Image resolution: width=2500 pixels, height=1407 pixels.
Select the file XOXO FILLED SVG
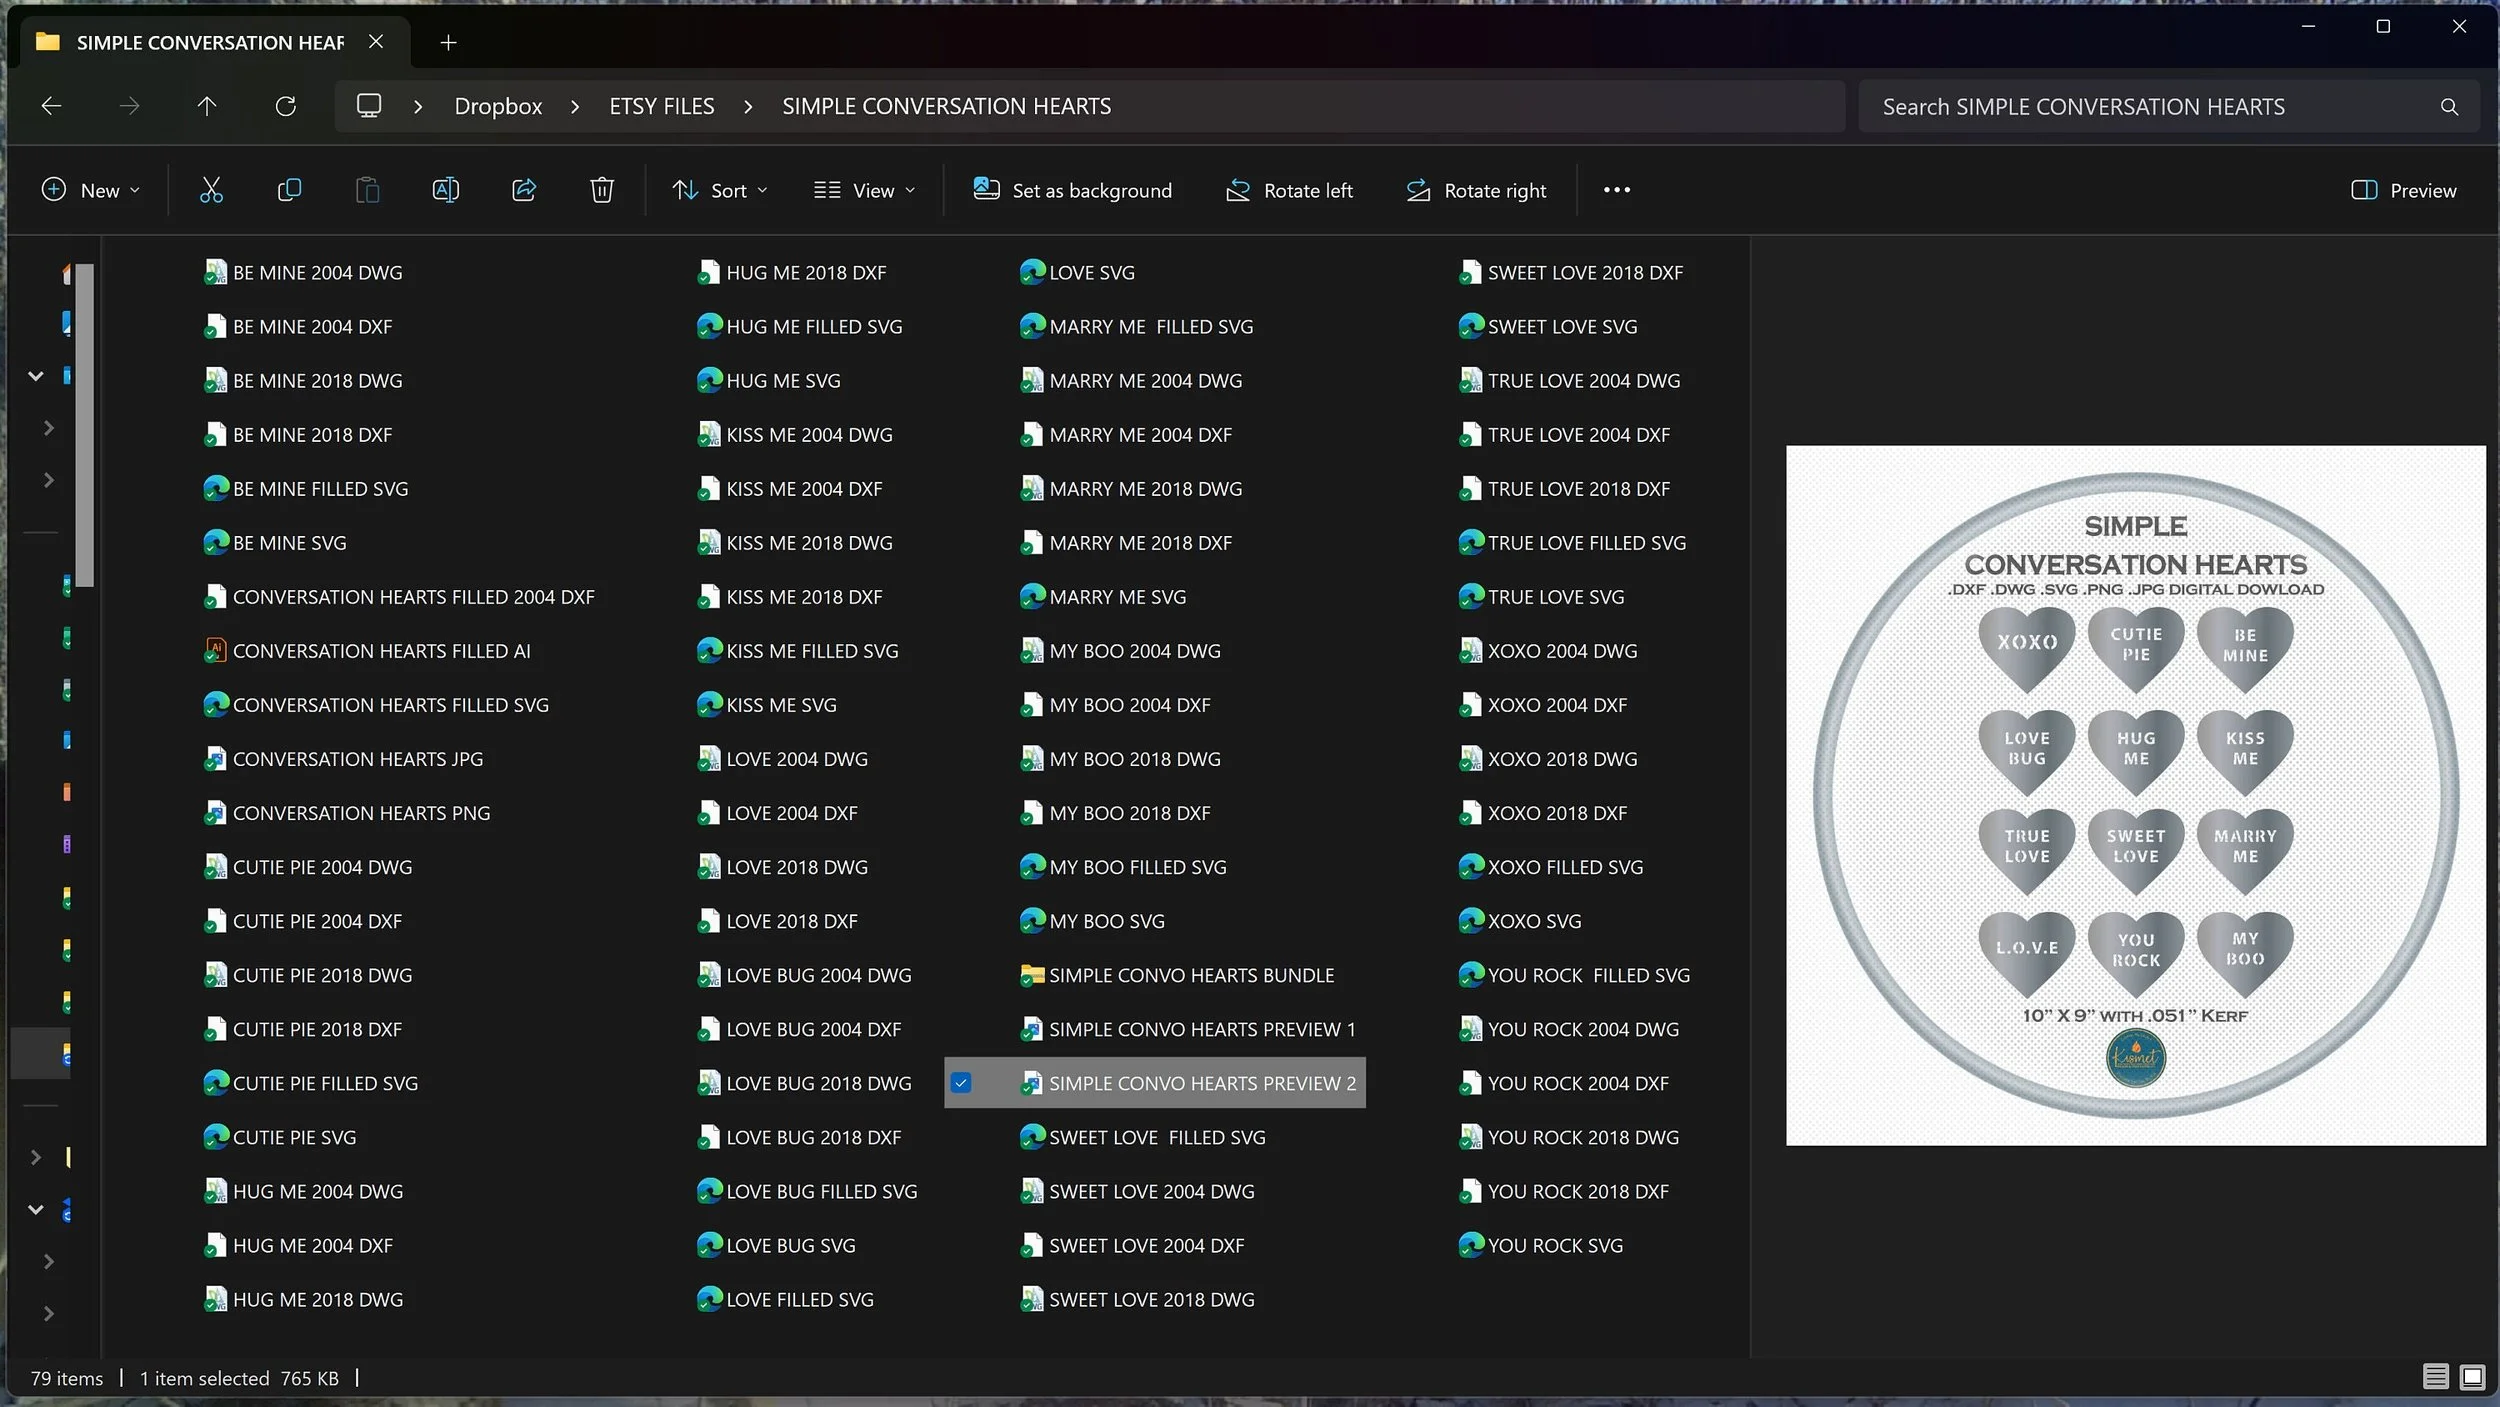click(x=1551, y=867)
